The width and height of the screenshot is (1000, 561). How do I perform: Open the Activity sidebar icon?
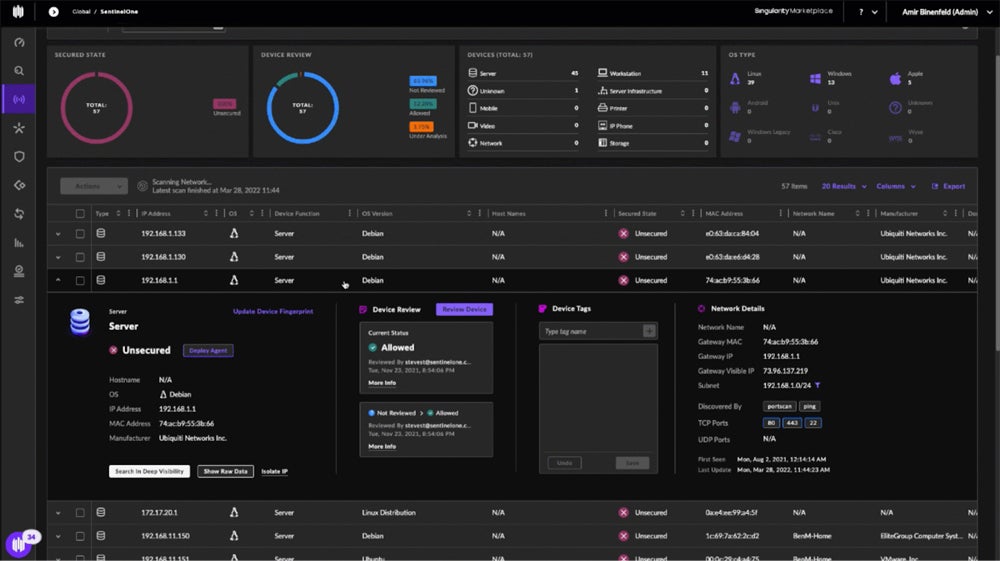pos(19,272)
